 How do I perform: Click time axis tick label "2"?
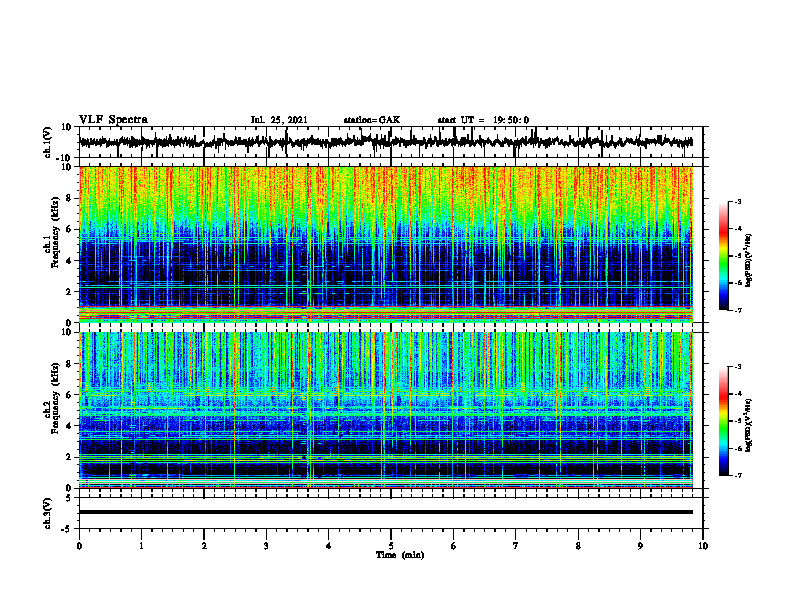[x=204, y=546]
